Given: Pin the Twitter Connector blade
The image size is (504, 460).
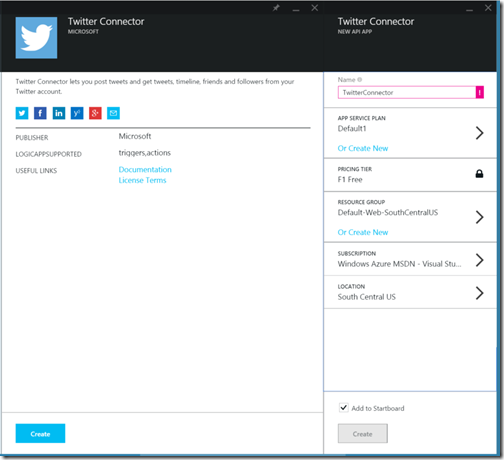Looking at the screenshot, I should [276, 8].
